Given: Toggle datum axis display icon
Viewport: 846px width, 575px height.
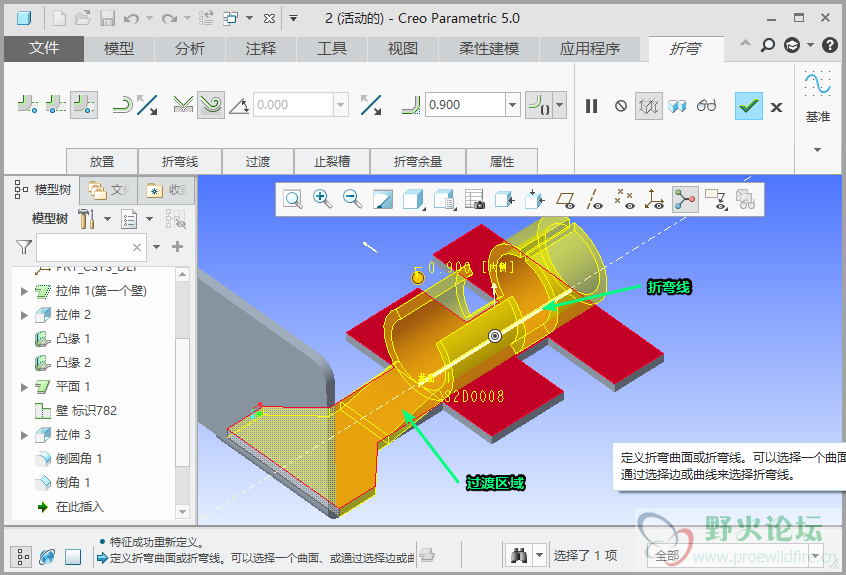Looking at the screenshot, I should [x=595, y=200].
